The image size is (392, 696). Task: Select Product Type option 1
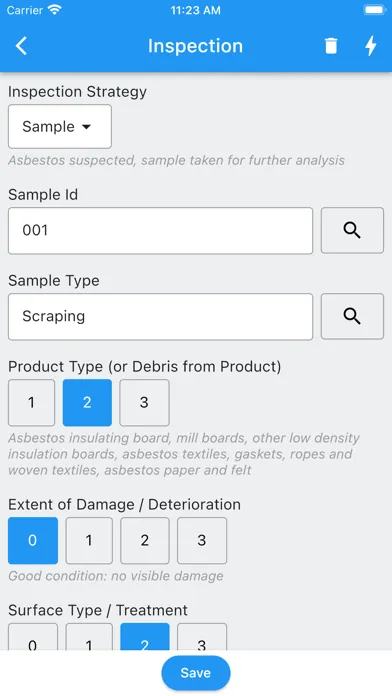click(32, 403)
